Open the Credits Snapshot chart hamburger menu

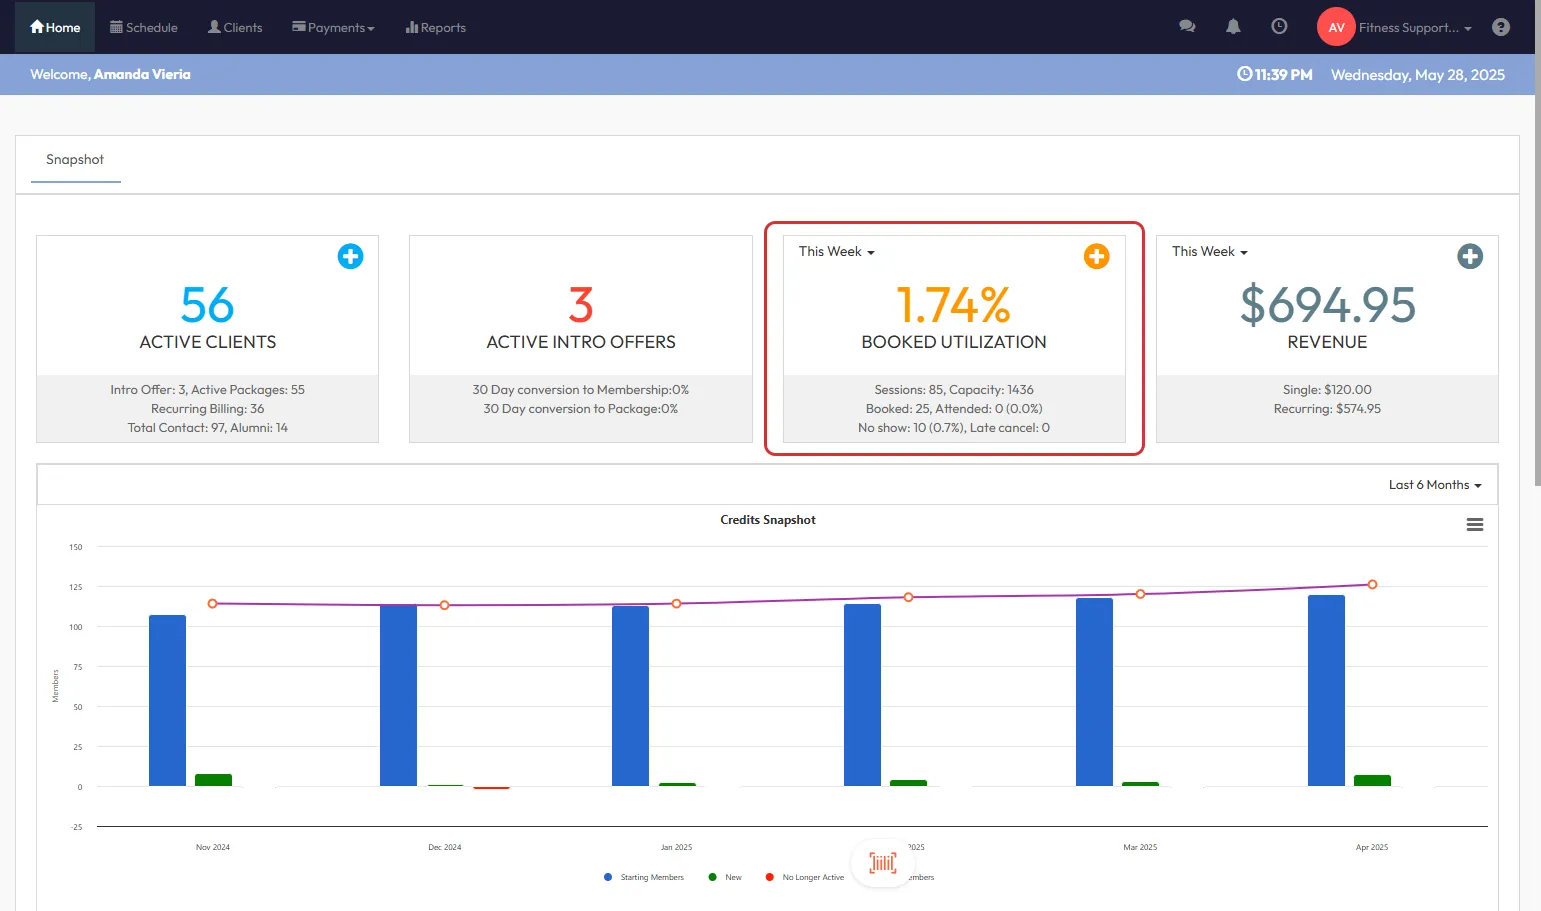pos(1474,525)
